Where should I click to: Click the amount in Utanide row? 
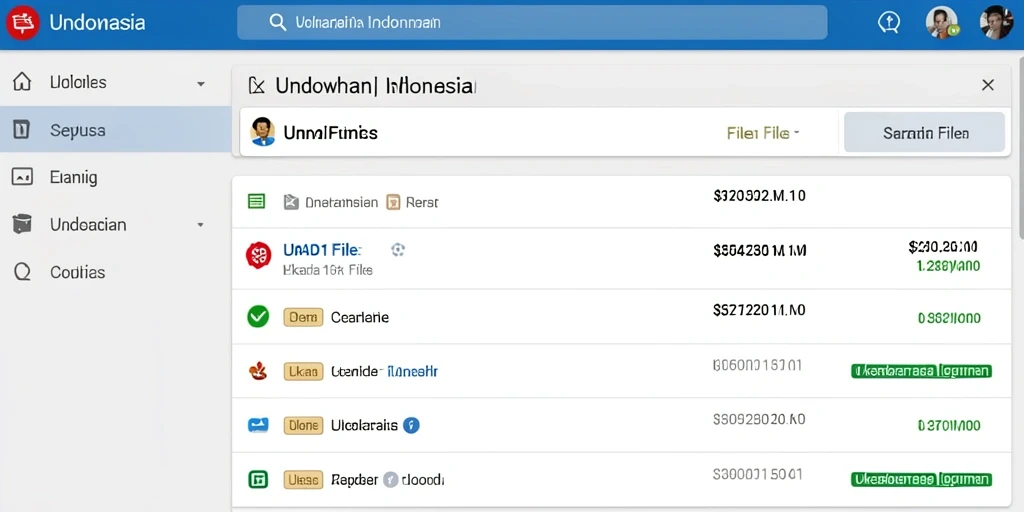point(757,365)
